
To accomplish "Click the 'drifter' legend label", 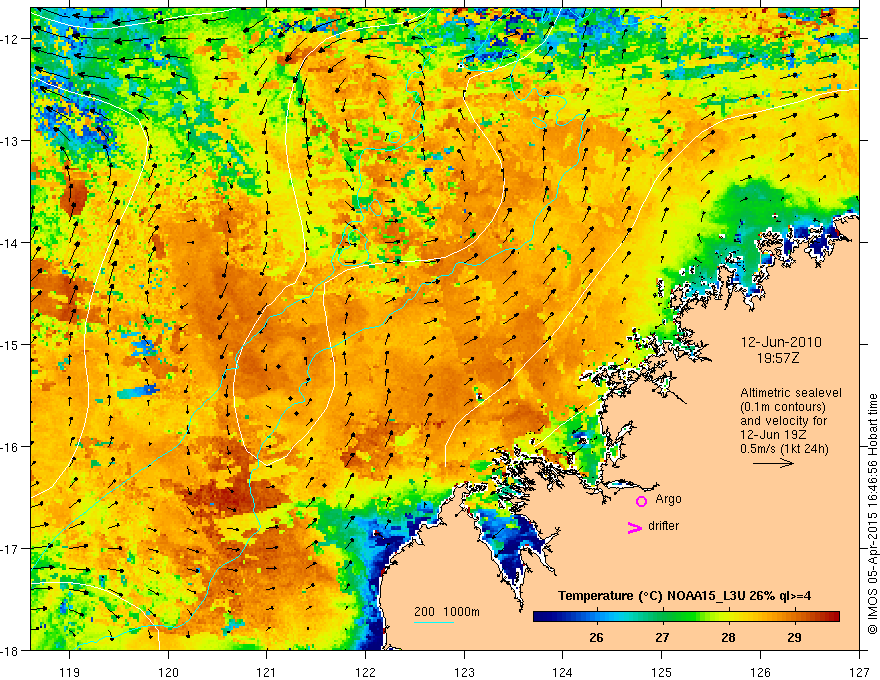I will click(663, 526).
